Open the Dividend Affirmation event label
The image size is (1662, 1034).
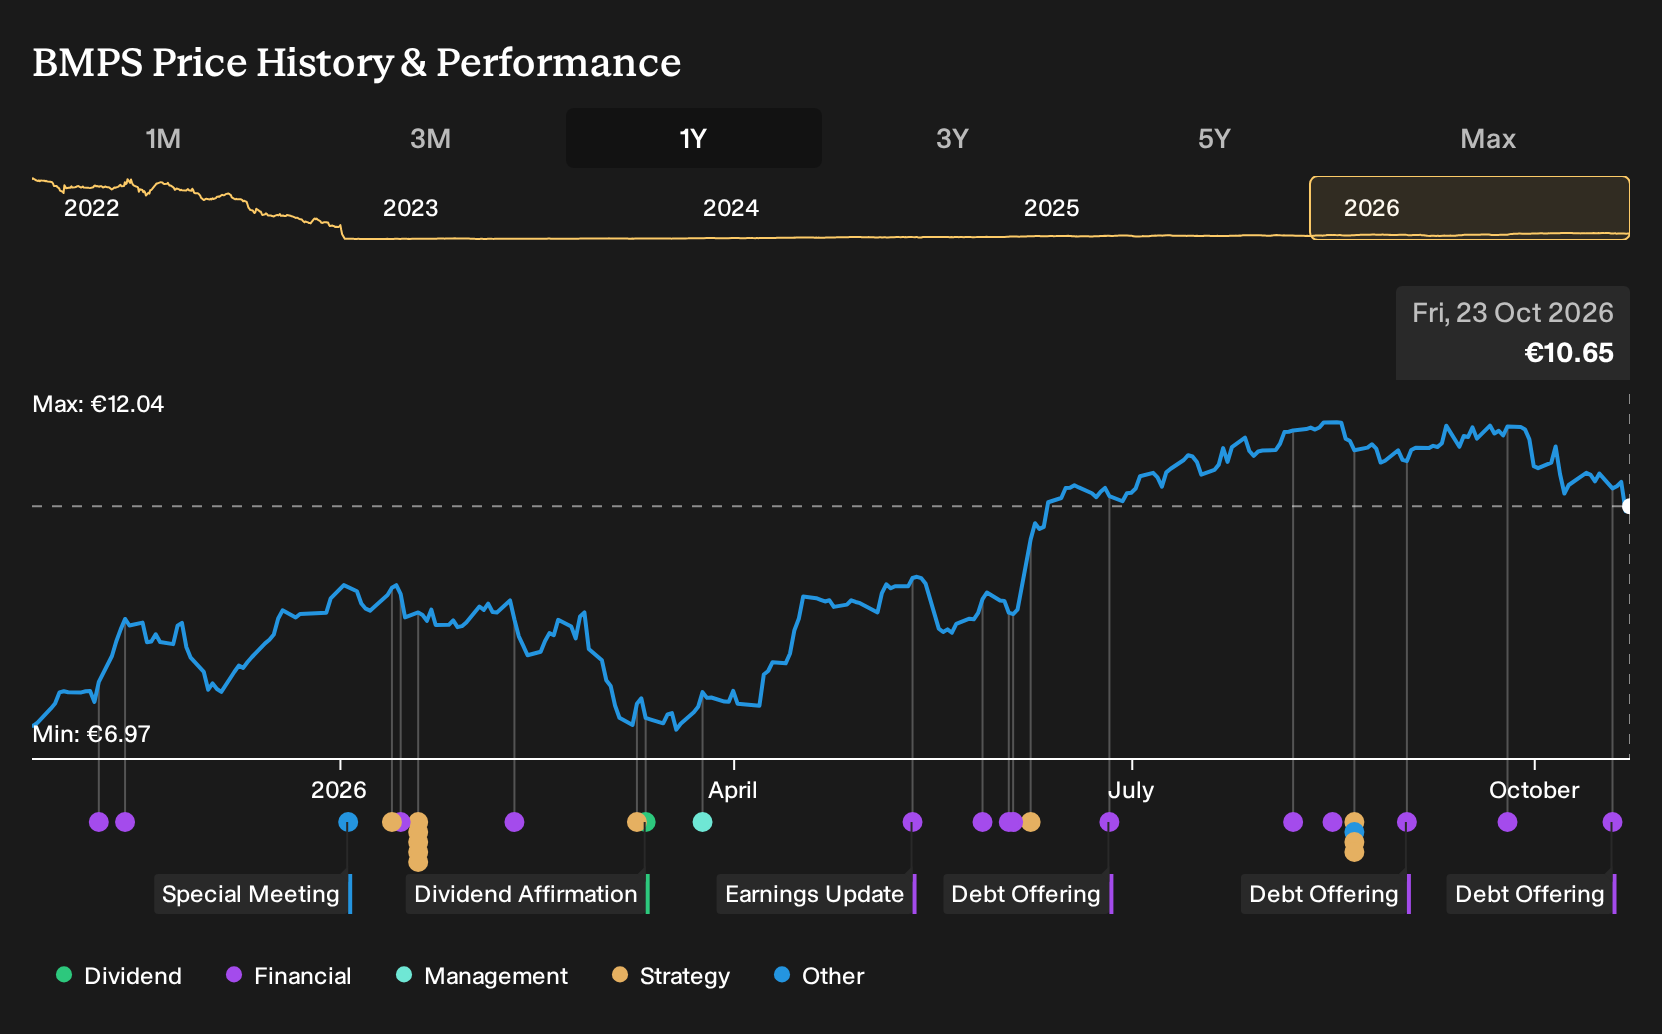point(527,894)
